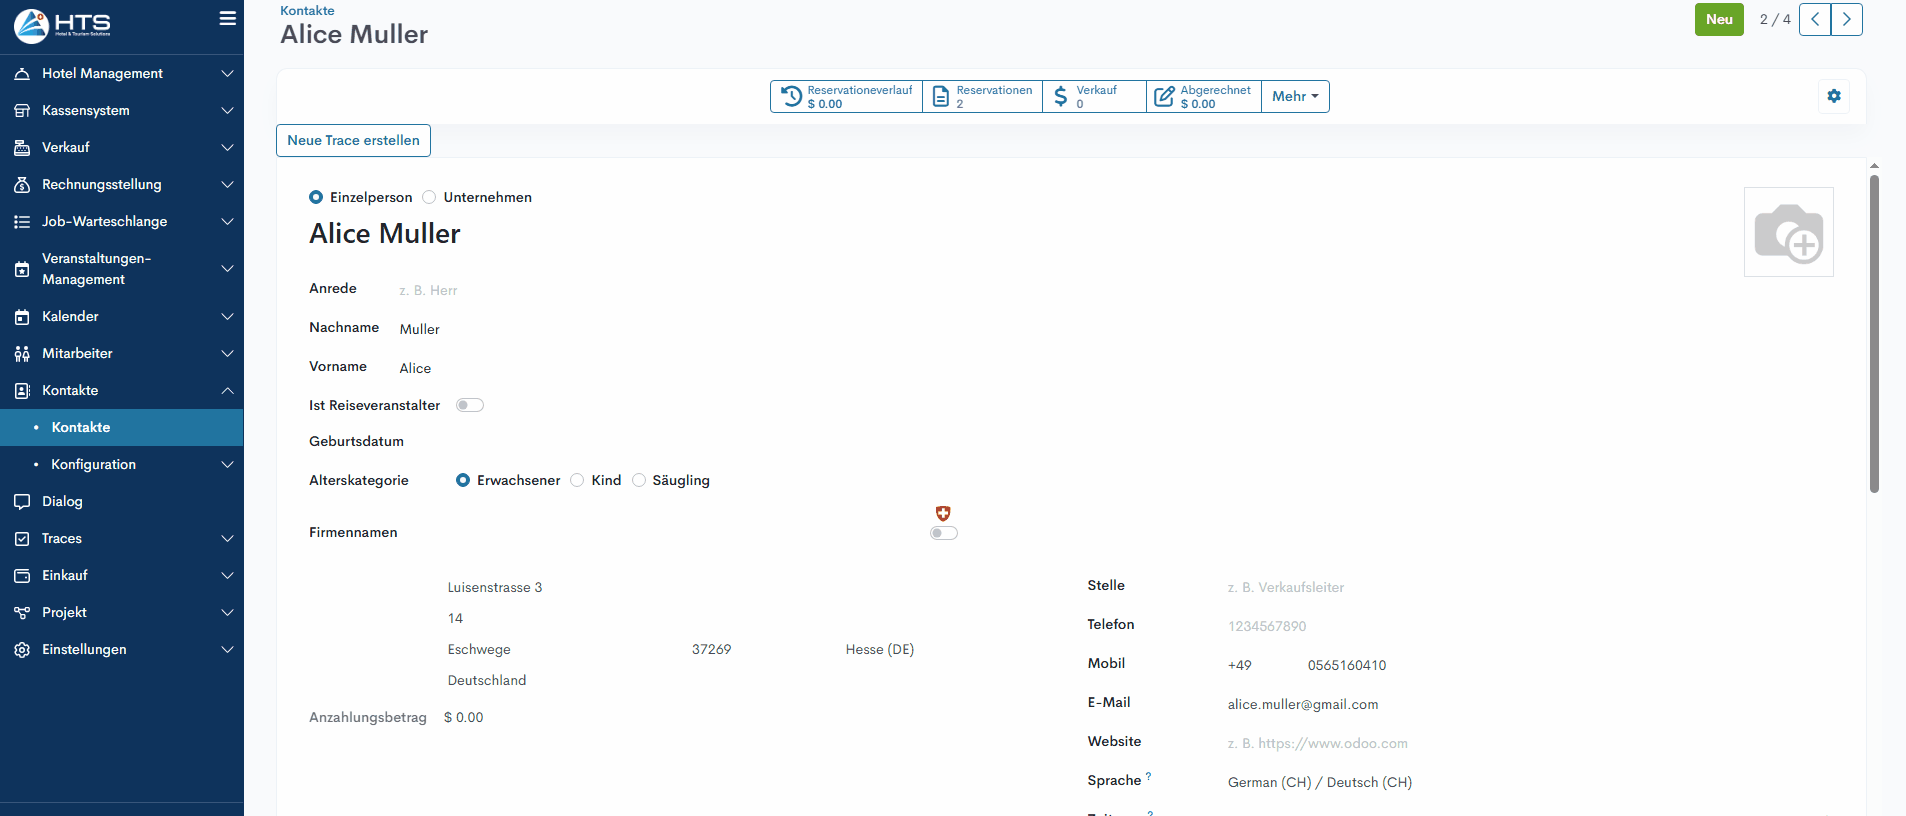Click the Verkauf dollar sign icon
The height and width of the screenshot is (816, 1906).
coord(1060,96)
